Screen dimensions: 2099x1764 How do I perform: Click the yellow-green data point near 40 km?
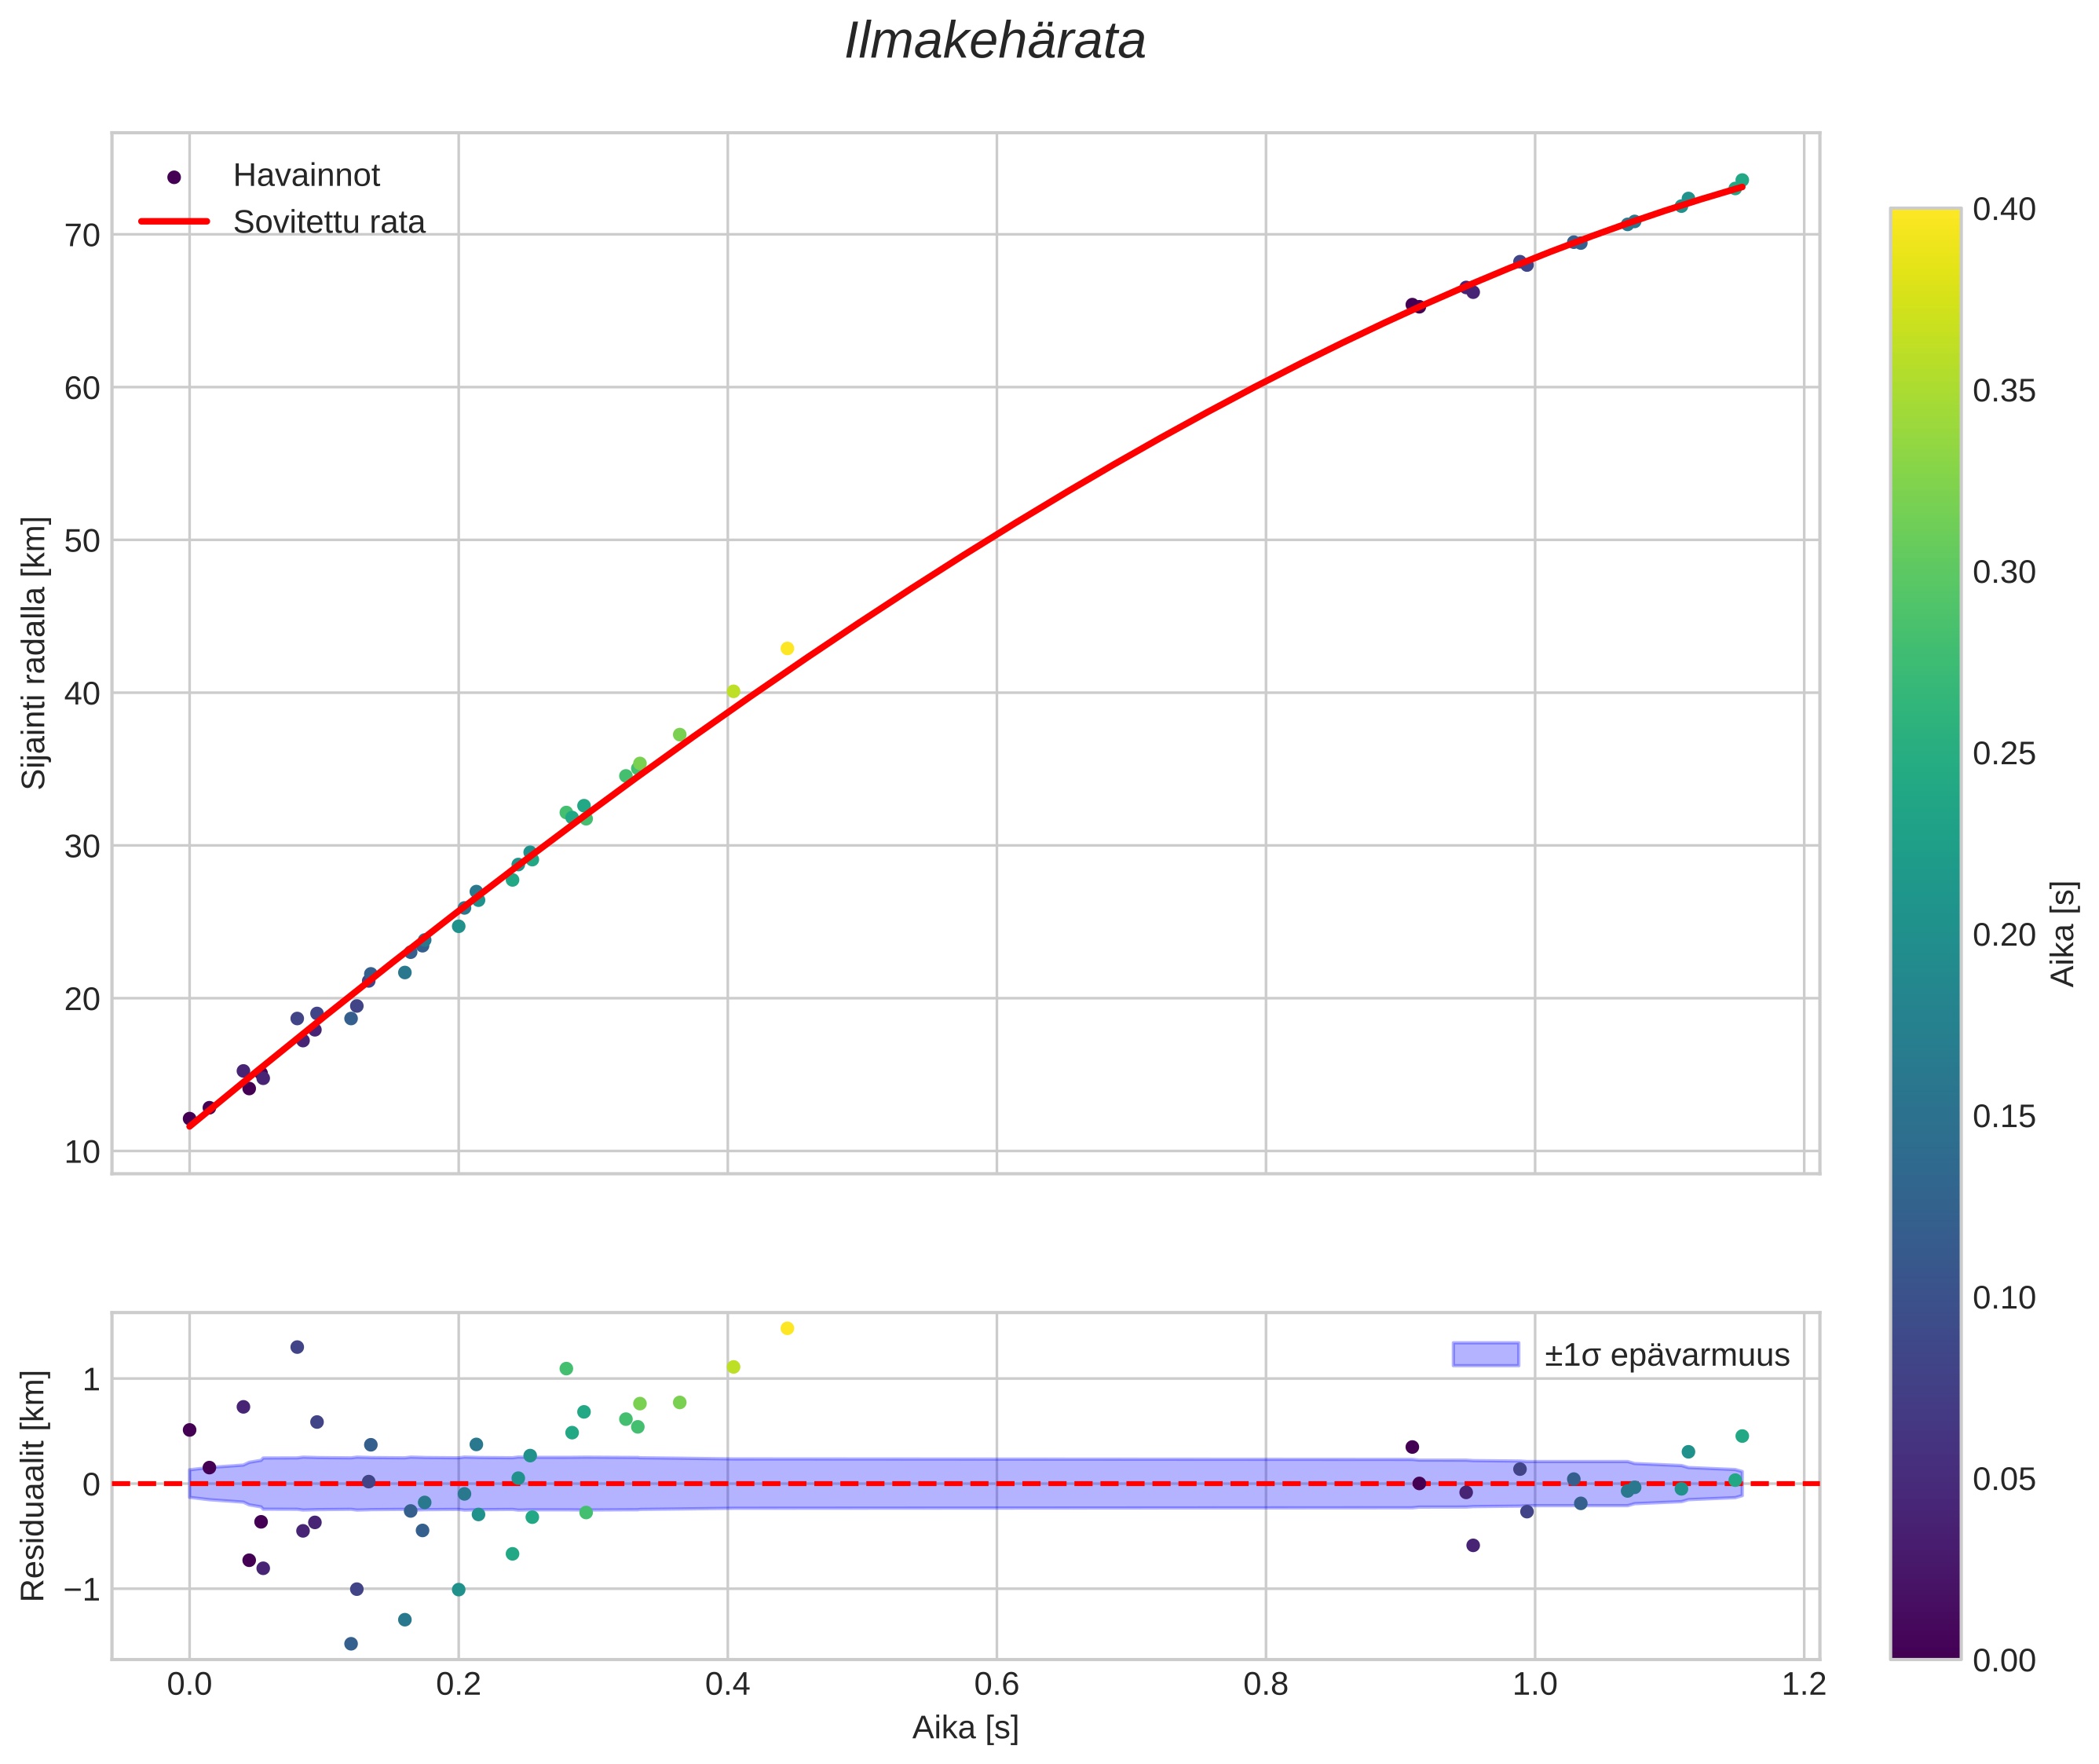click(733, 691)
